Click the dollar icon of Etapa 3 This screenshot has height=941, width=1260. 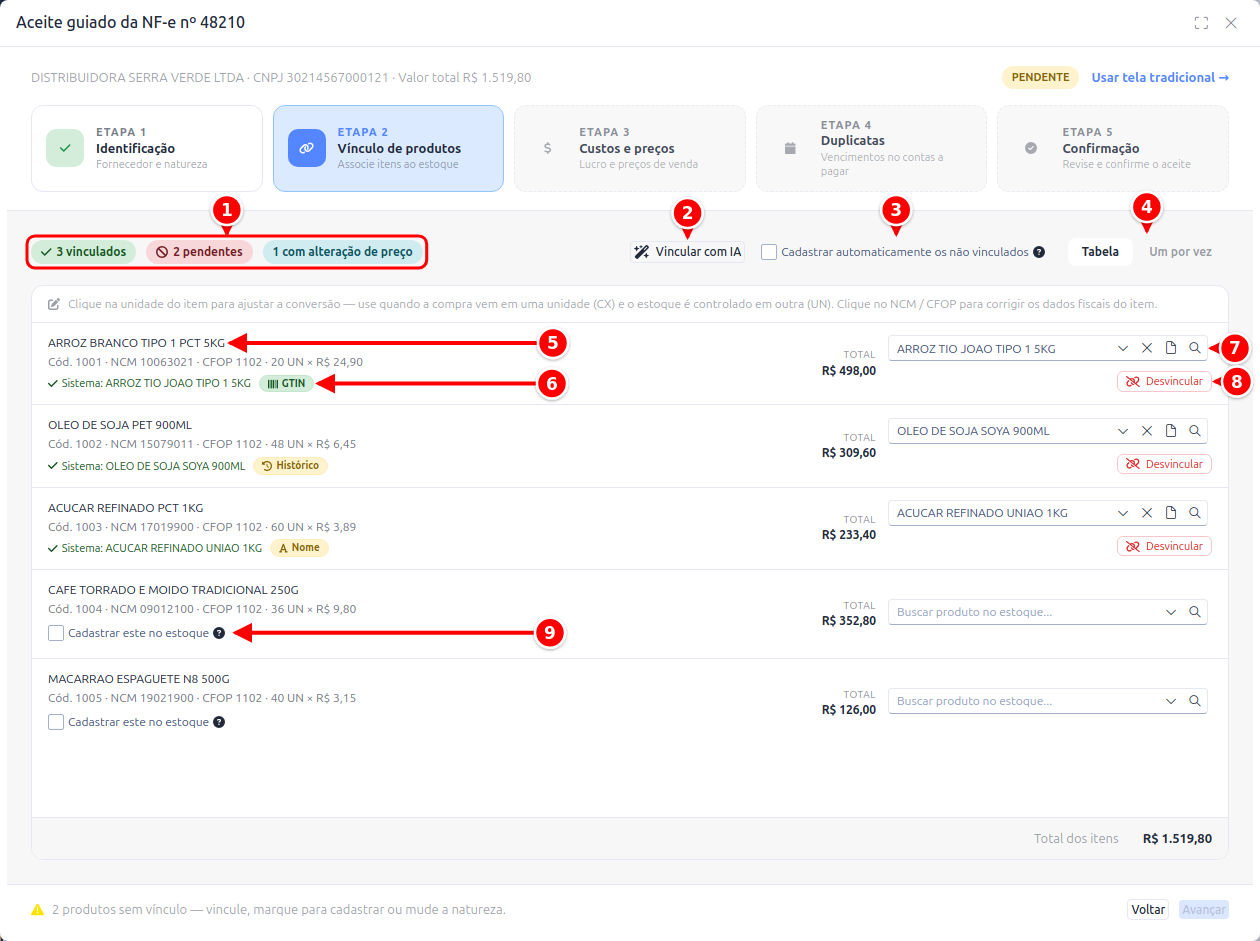548,148
